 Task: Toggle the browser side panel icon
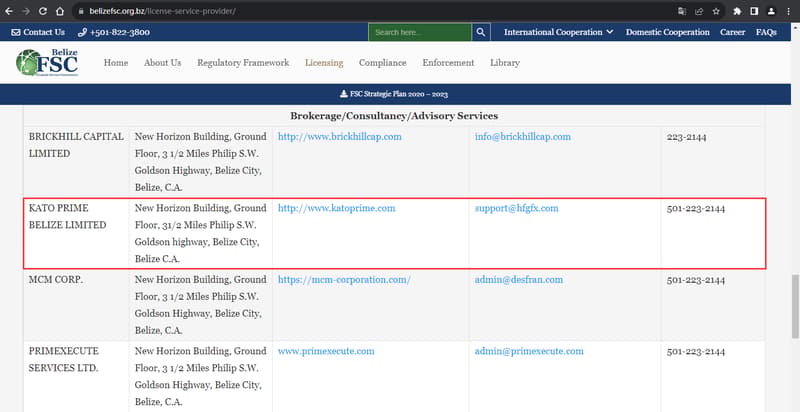tap(754, 11)
